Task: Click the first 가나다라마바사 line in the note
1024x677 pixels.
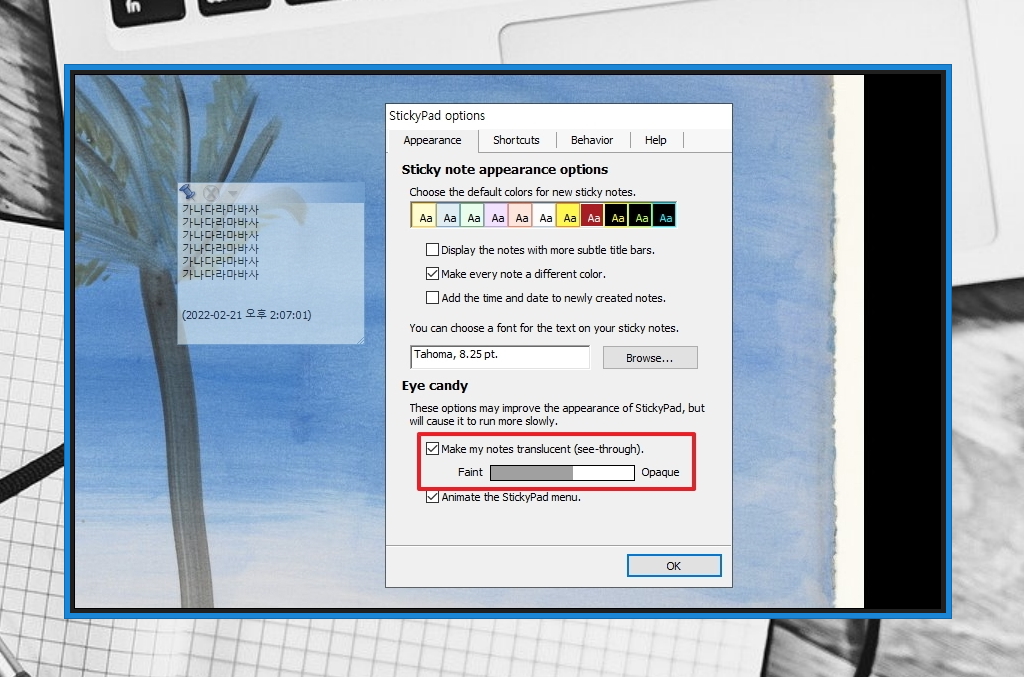Action: pyautogui.click(x=220, y=210)
